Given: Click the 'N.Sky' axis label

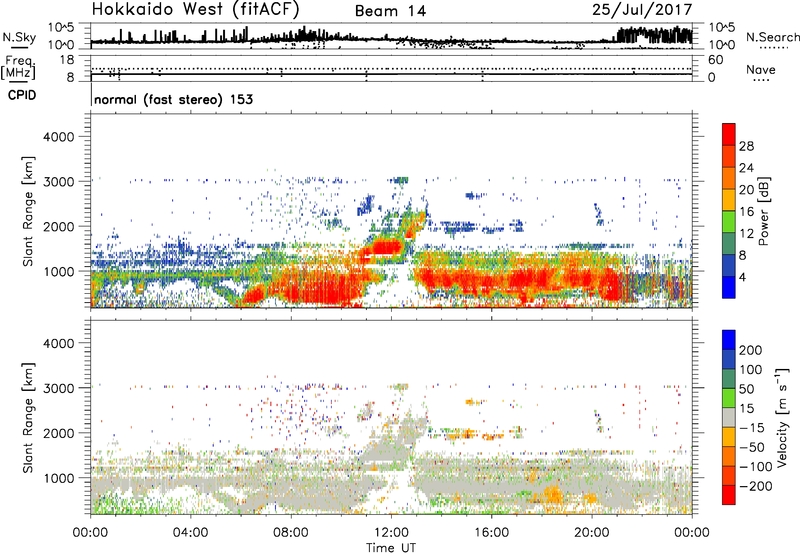Looking at the screenshot, I should coord(19,37).
